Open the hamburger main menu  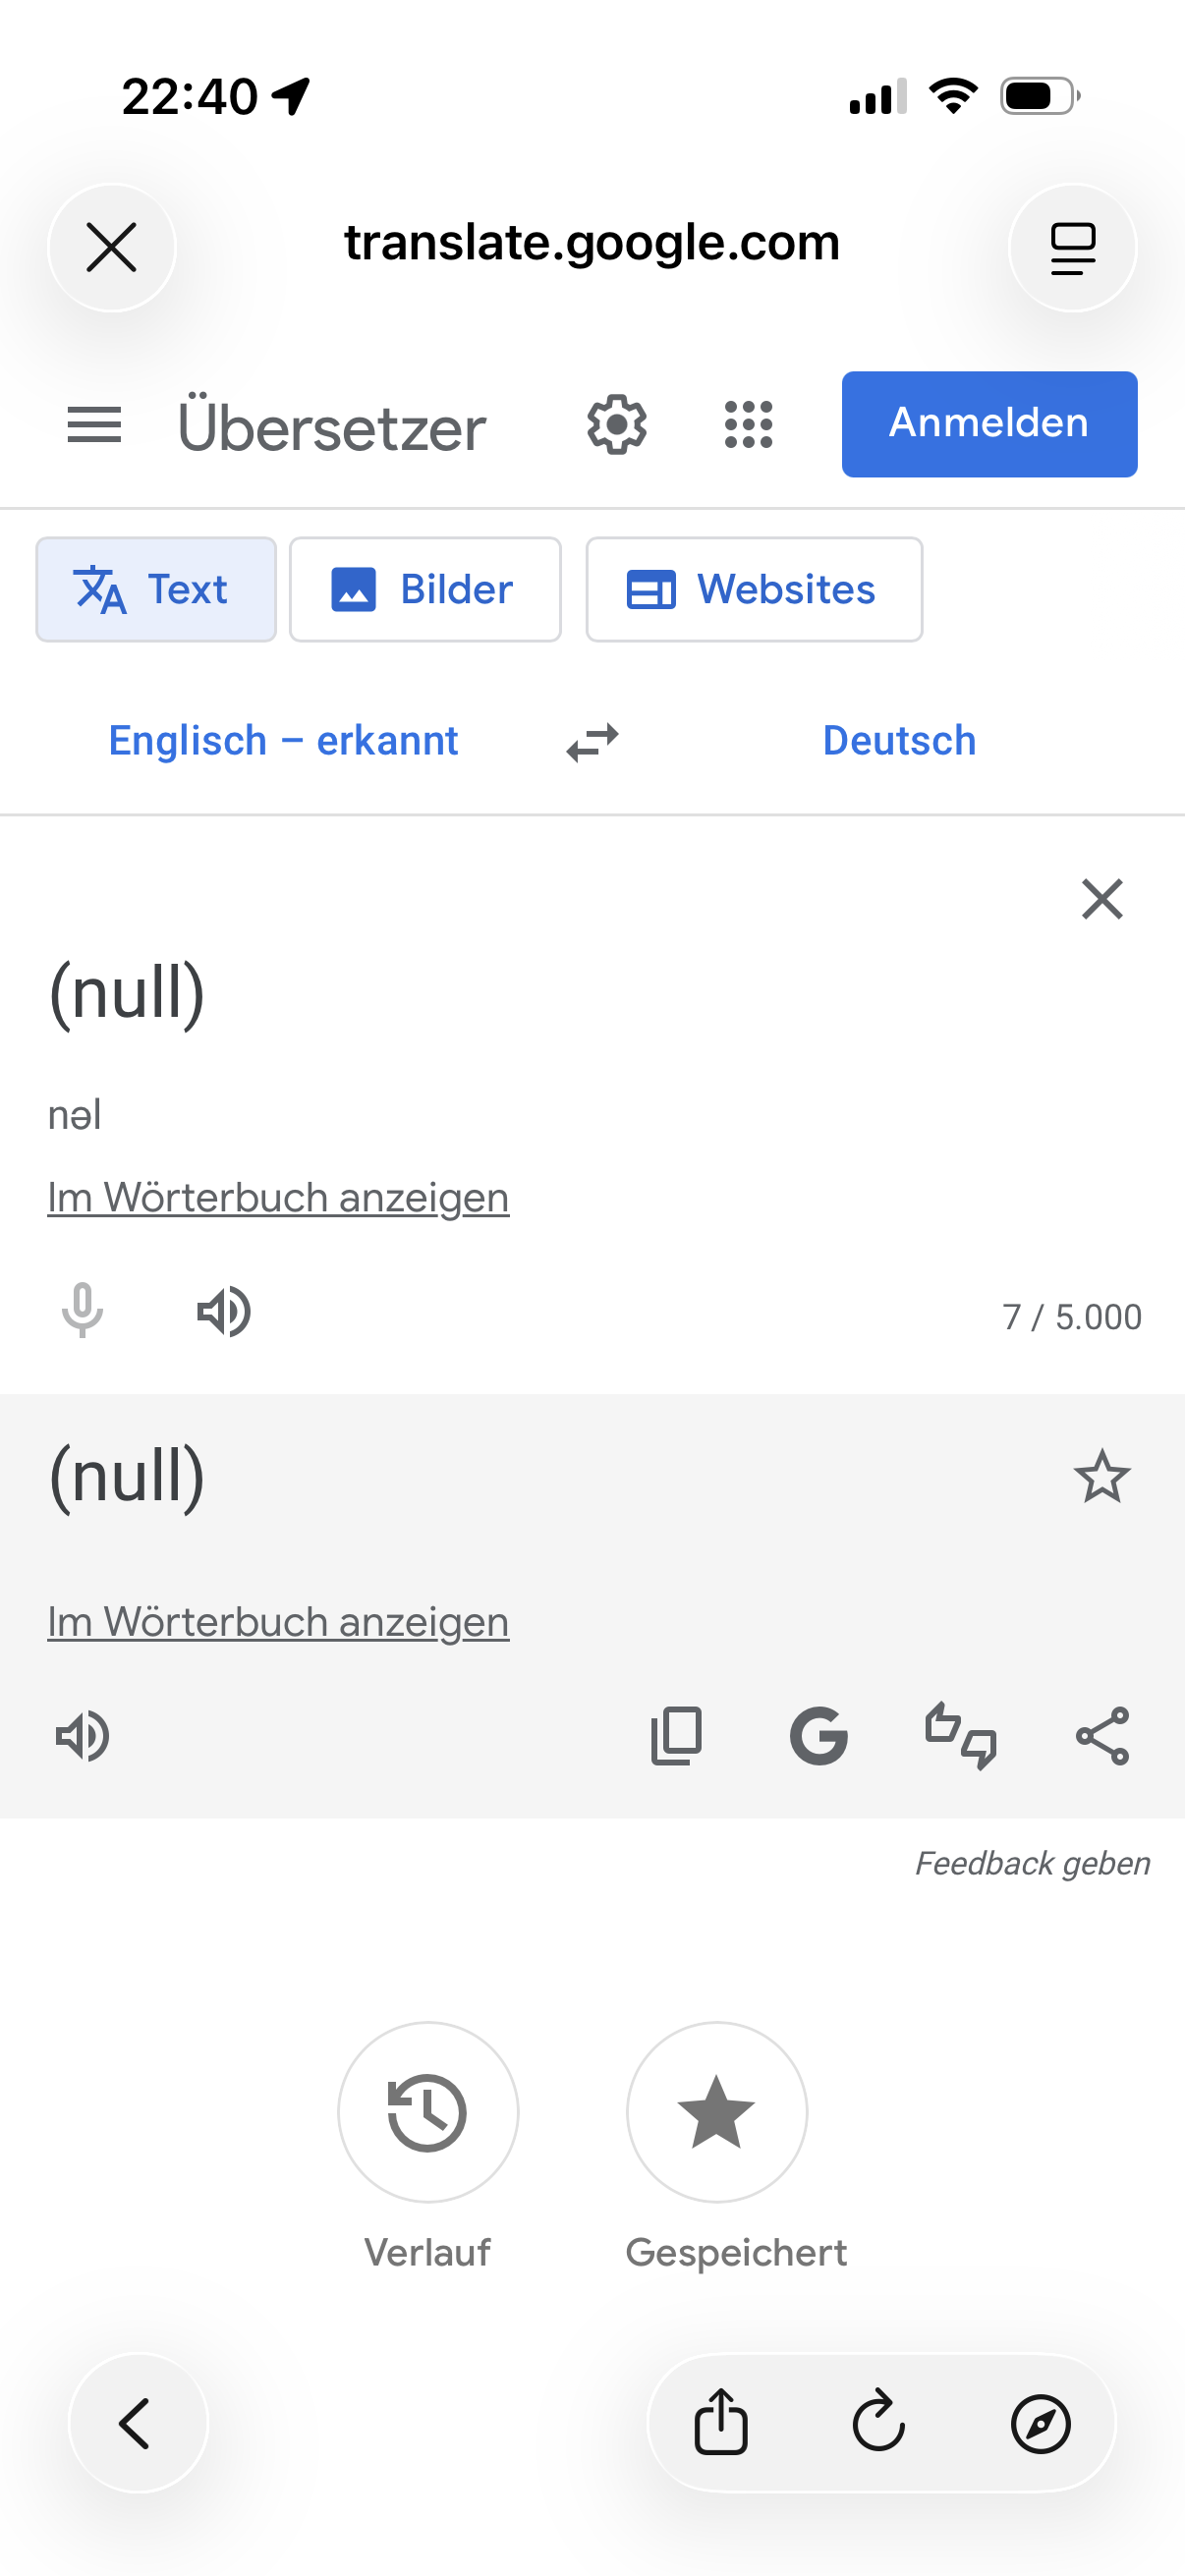[94, 425]
